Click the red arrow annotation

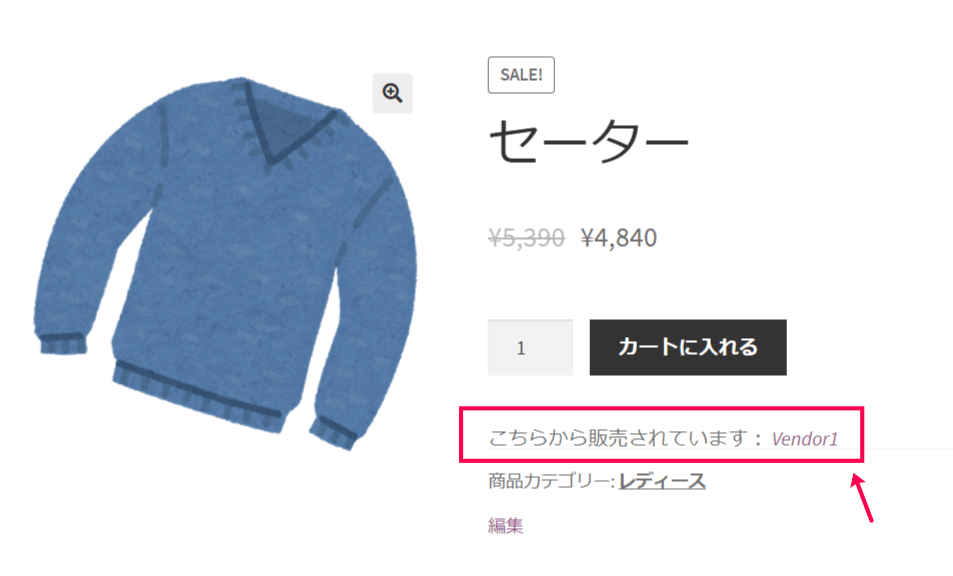[862, 498]
